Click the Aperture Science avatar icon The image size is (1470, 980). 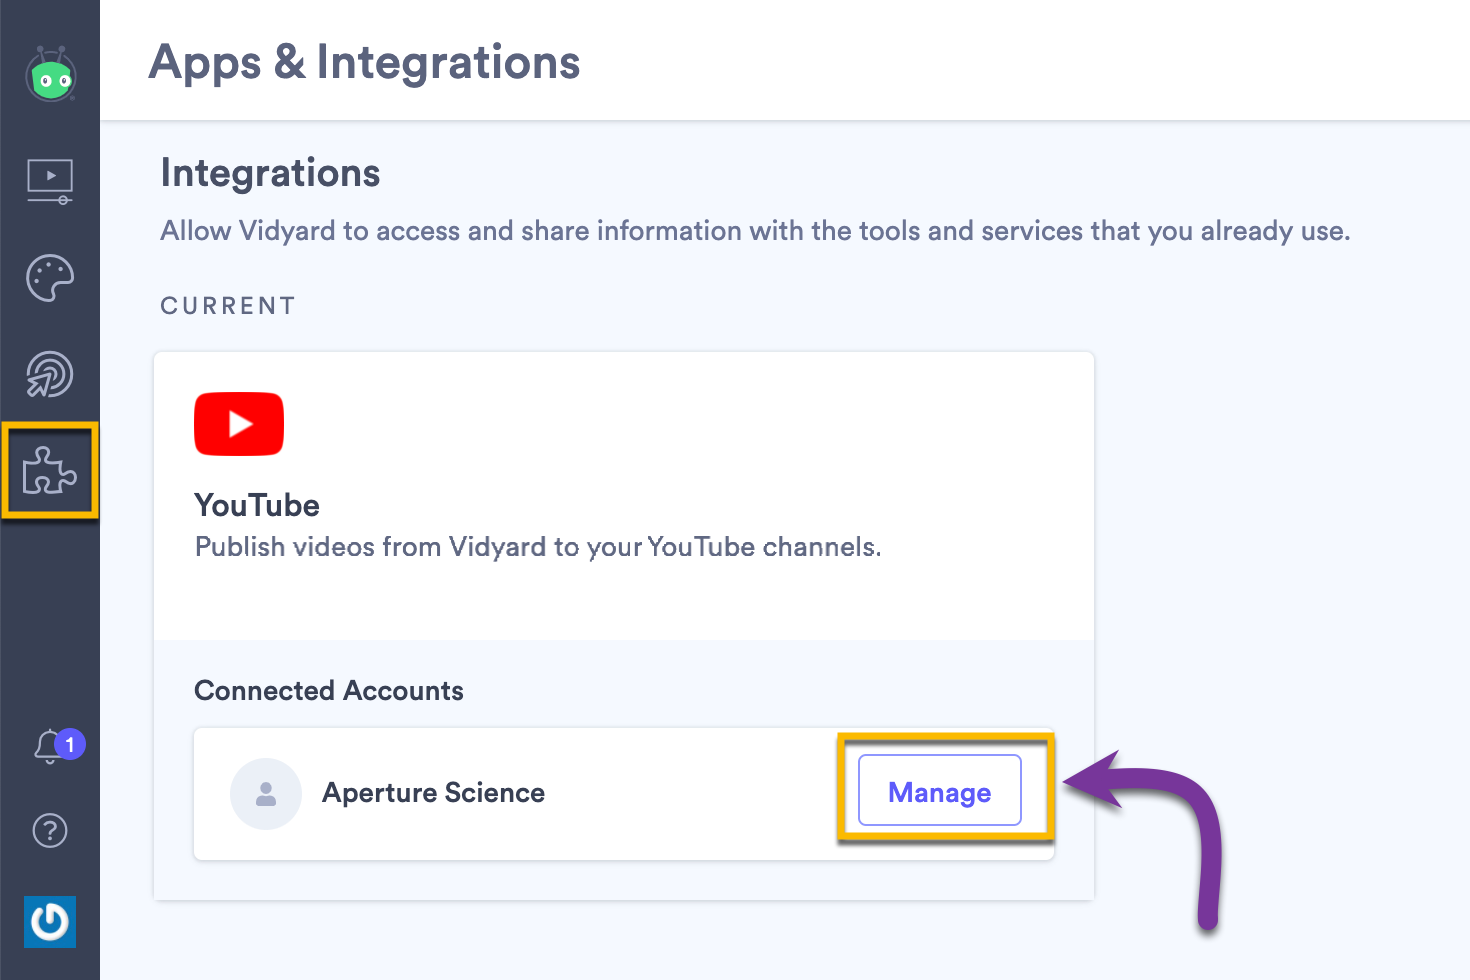pyautogui.click(x=266, y=794)
